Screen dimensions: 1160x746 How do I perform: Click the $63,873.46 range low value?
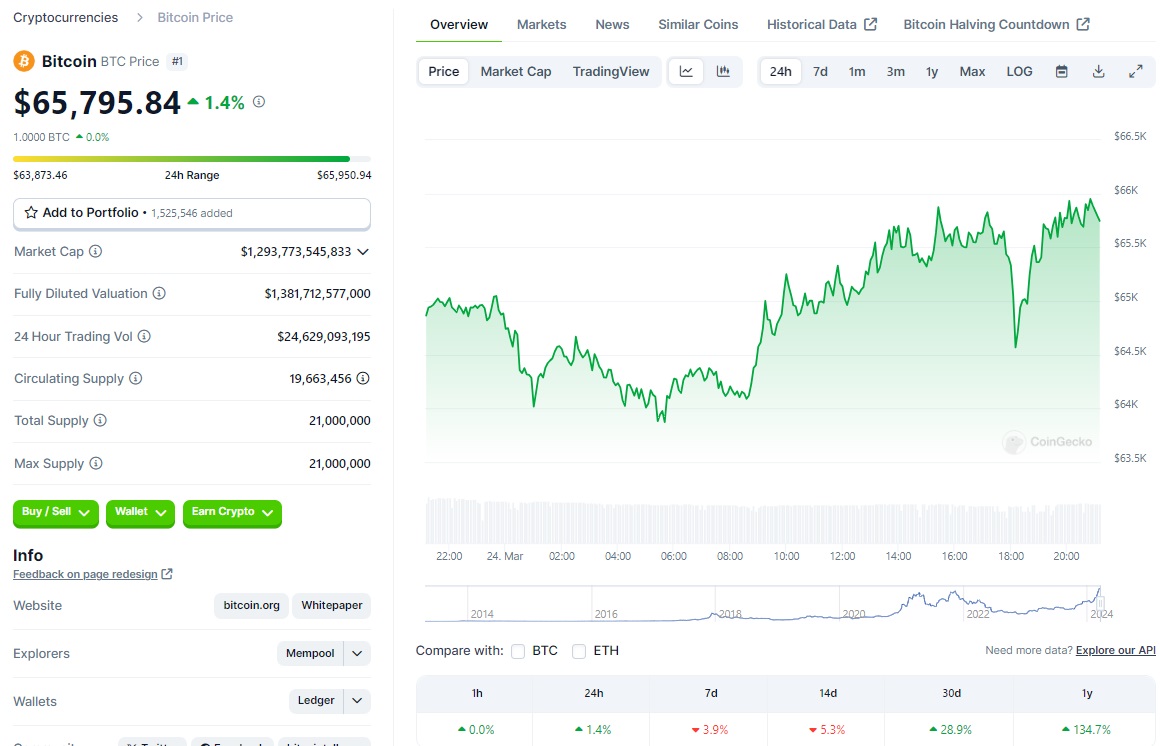(x=41, y=175)
